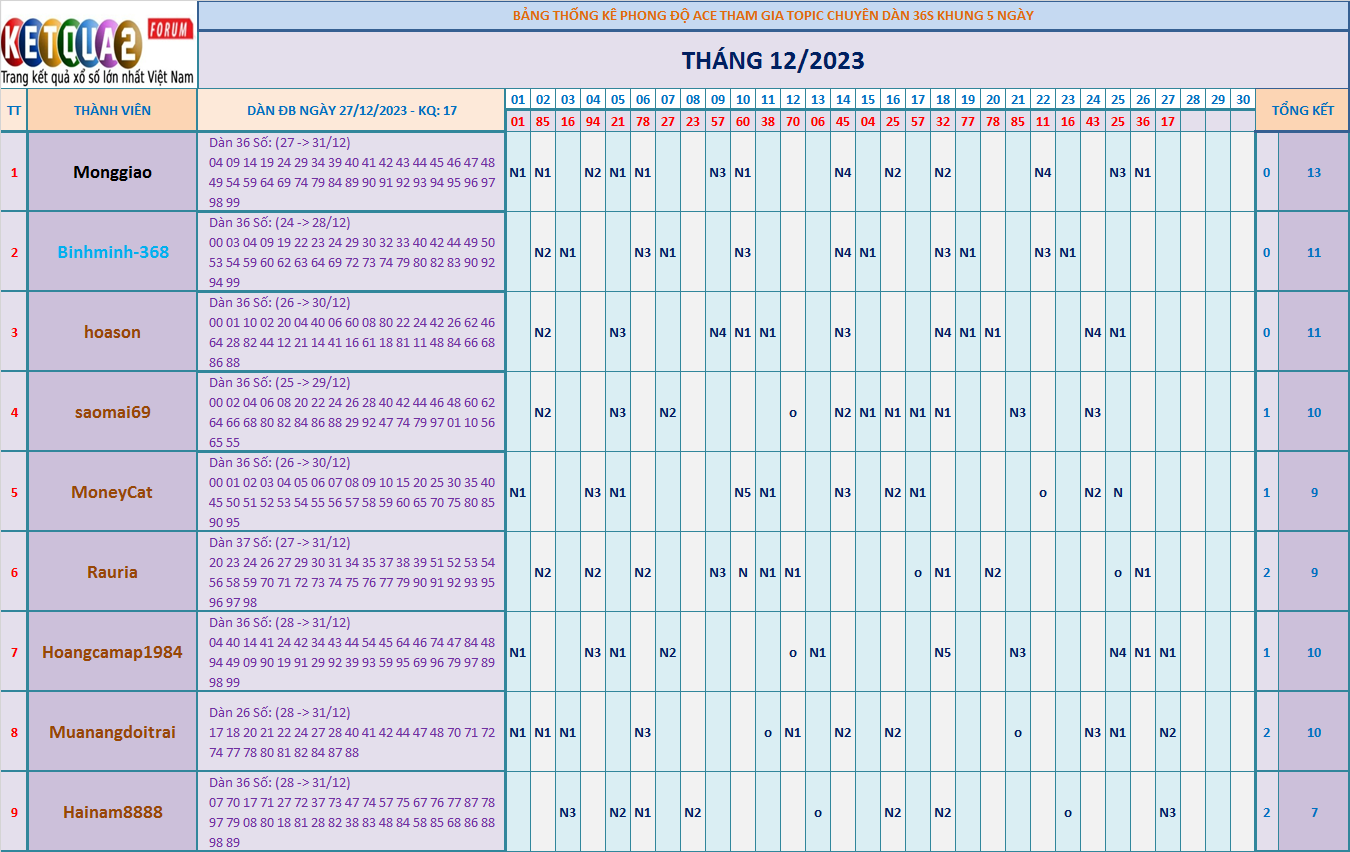The height and width of the screenshot is (852, 1350).
Task: Click the KETQUA2 Forum logo
Action: (x=98, y=44)
